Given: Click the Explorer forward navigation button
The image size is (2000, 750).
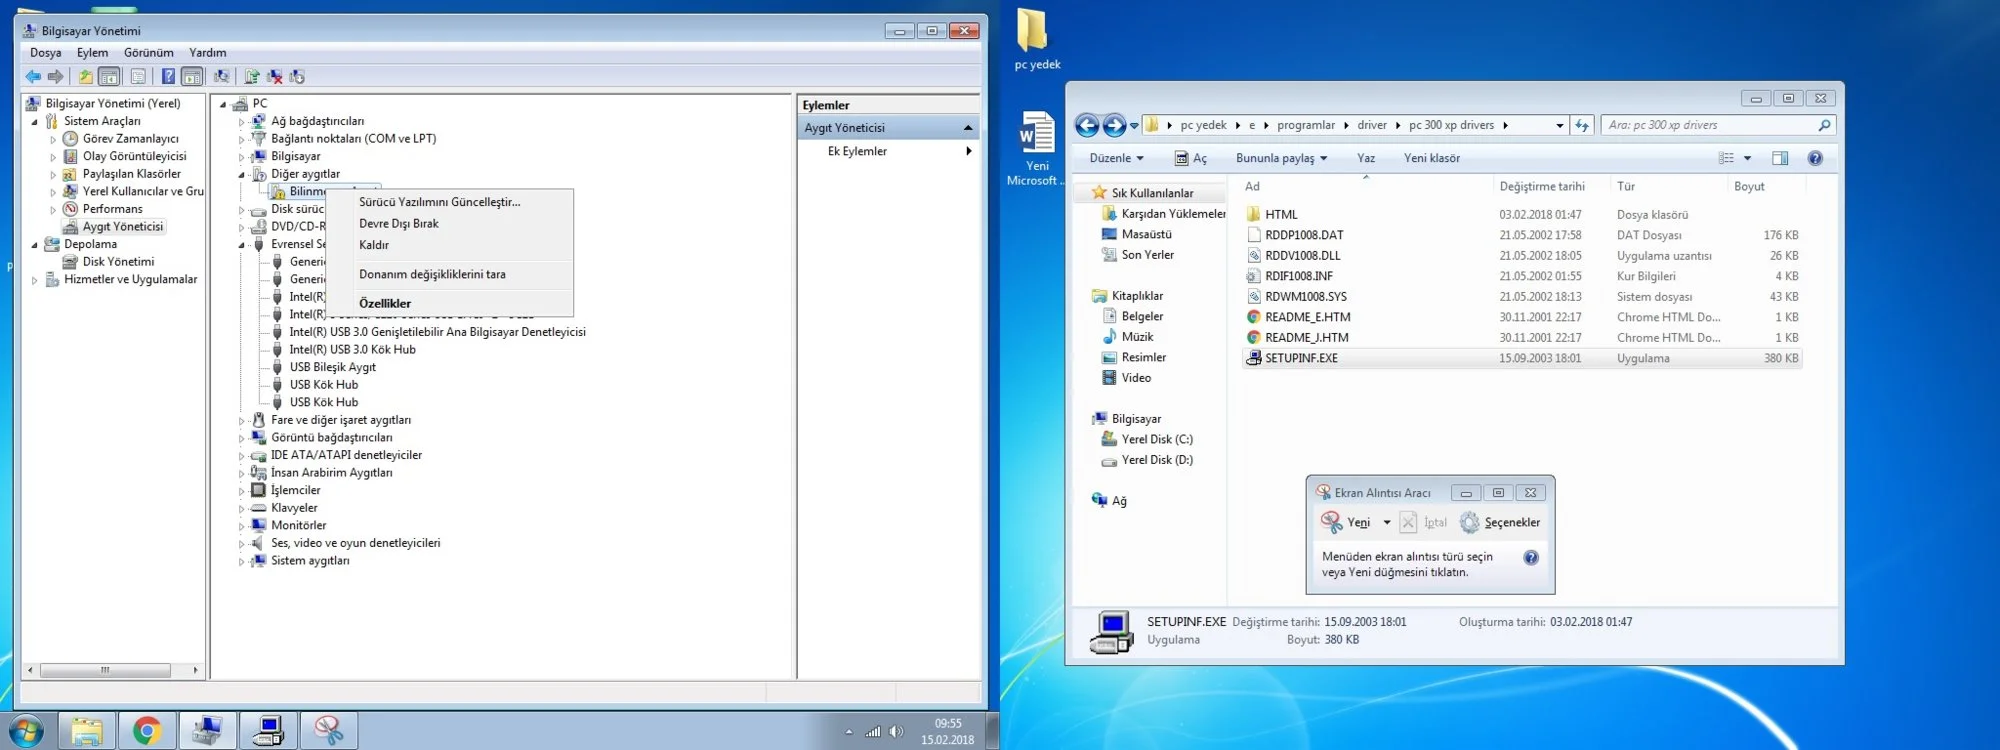Looking at the screenshot, I should 1114,125.
